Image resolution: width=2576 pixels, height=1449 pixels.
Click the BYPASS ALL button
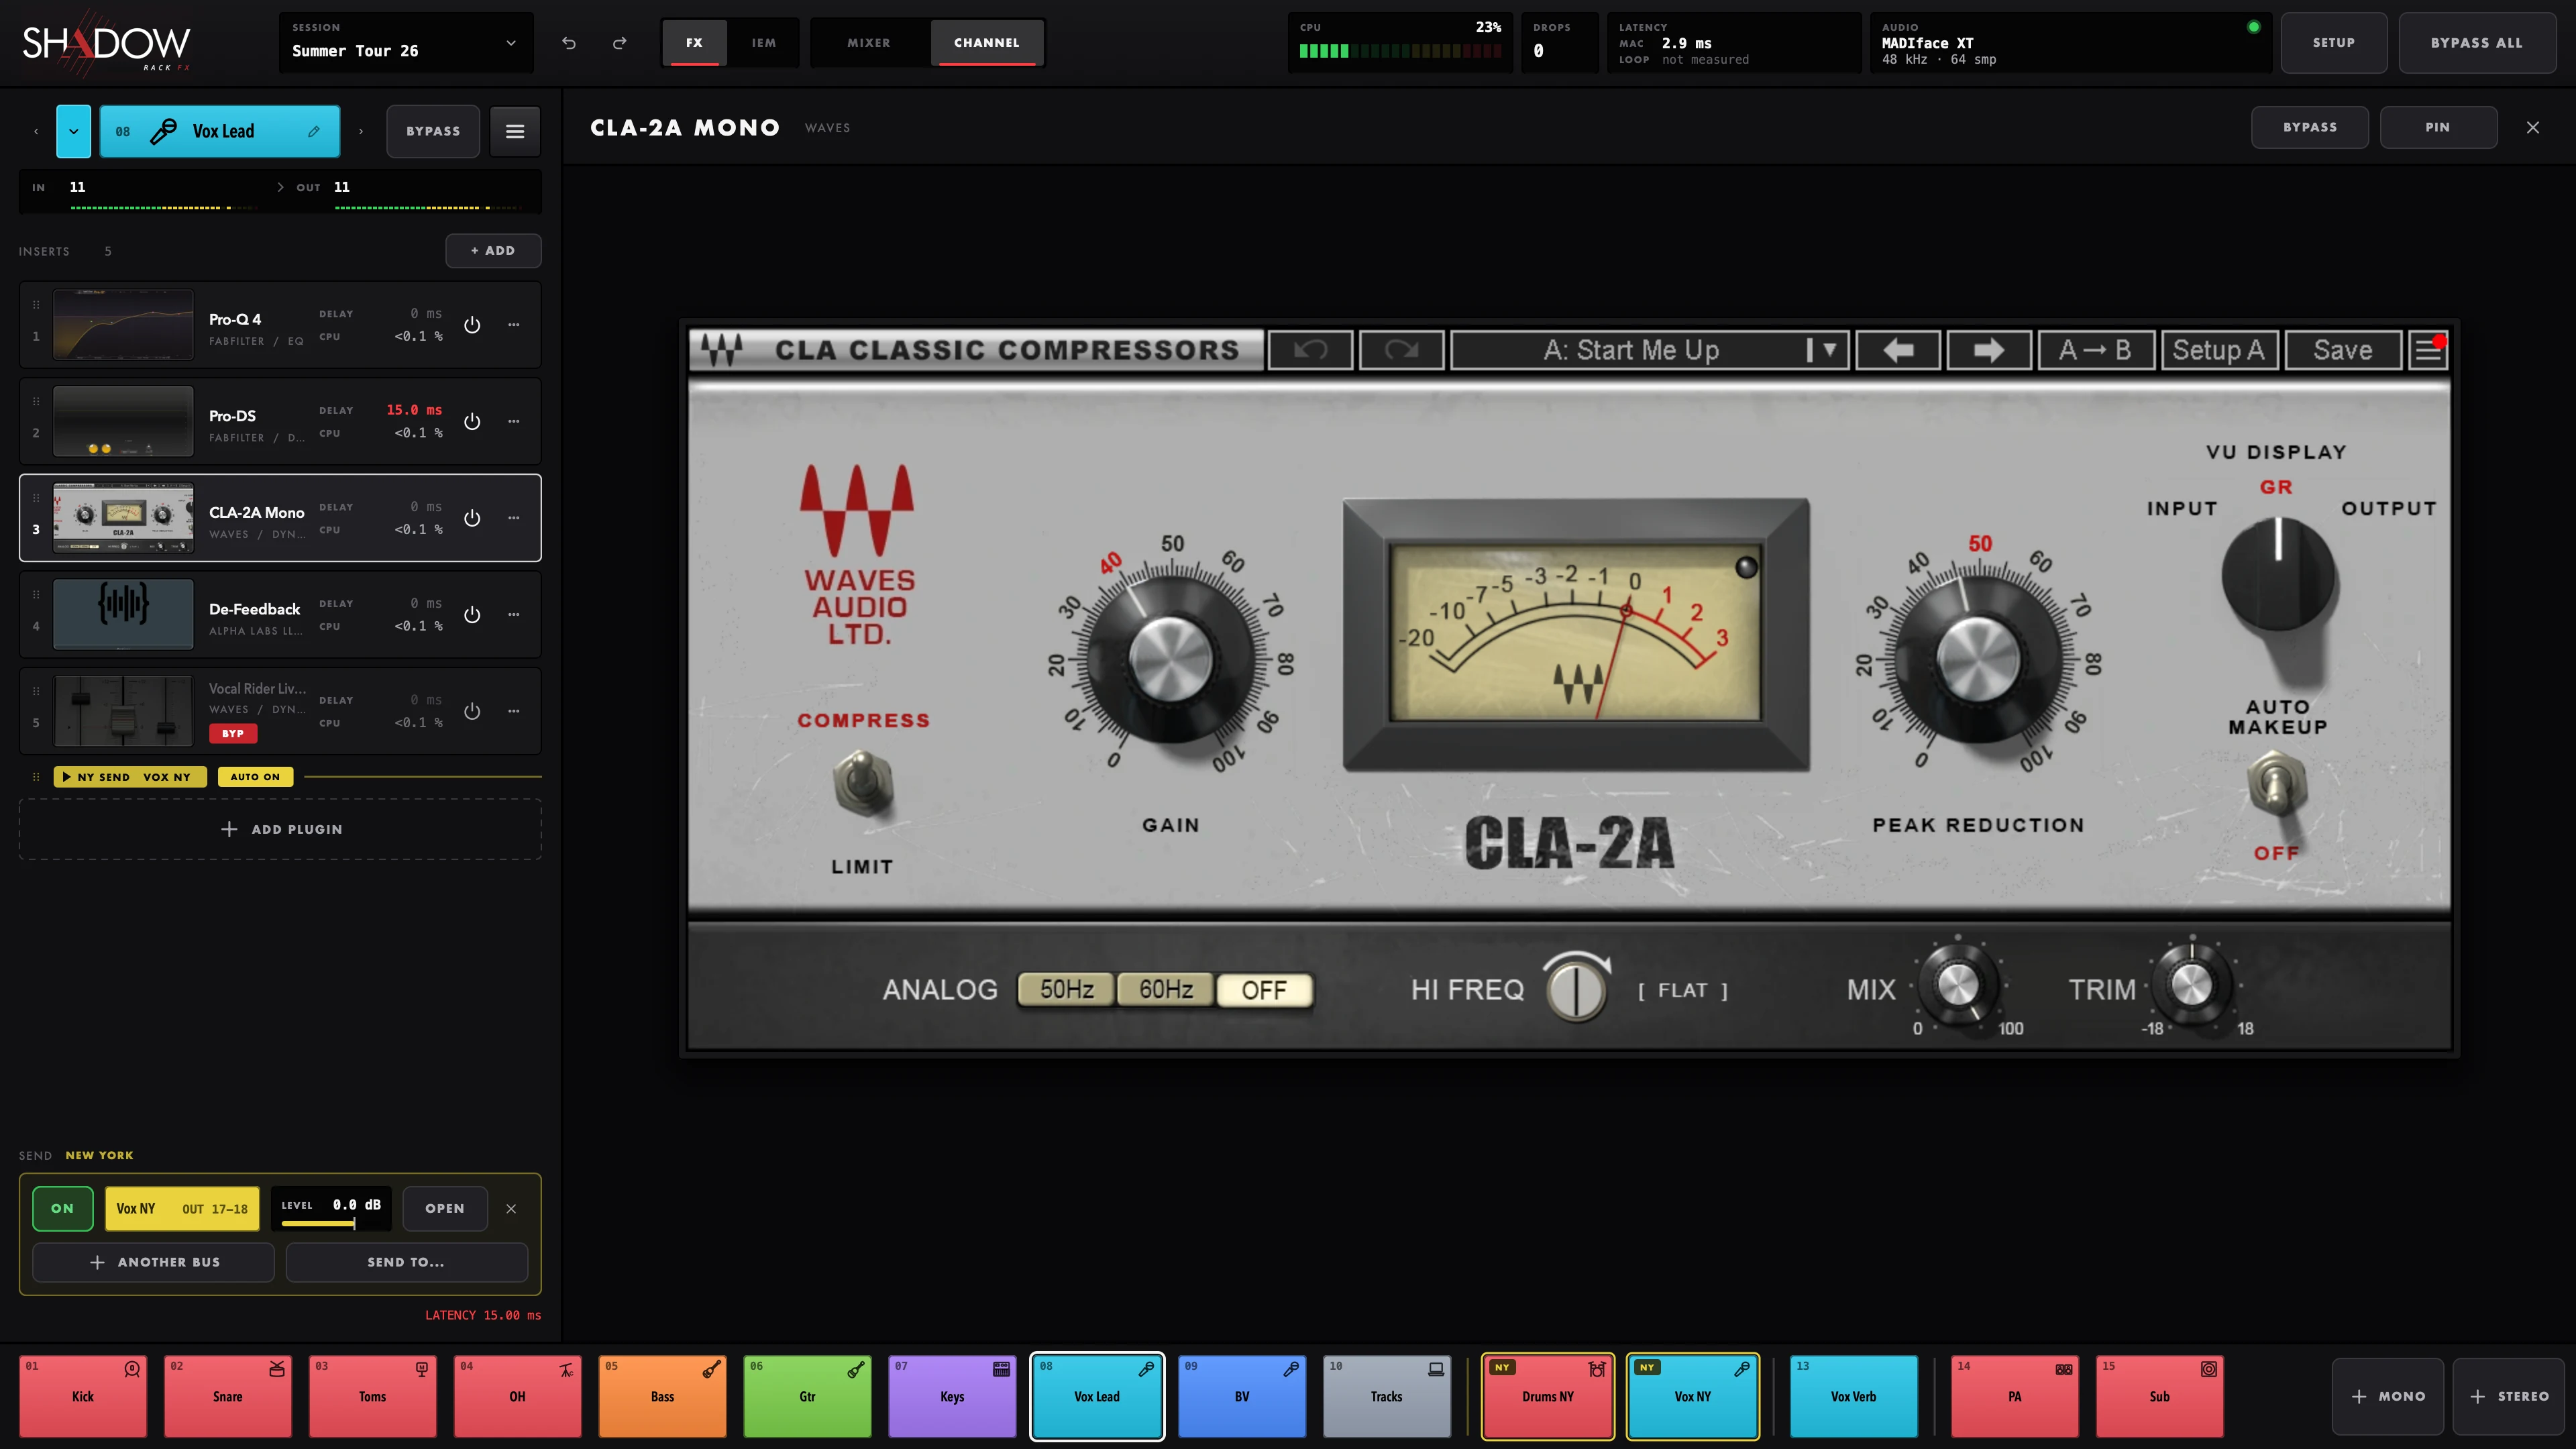click(2476, 43)
